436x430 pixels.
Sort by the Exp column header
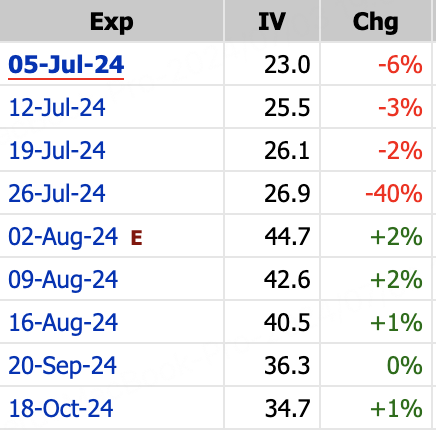112,22
